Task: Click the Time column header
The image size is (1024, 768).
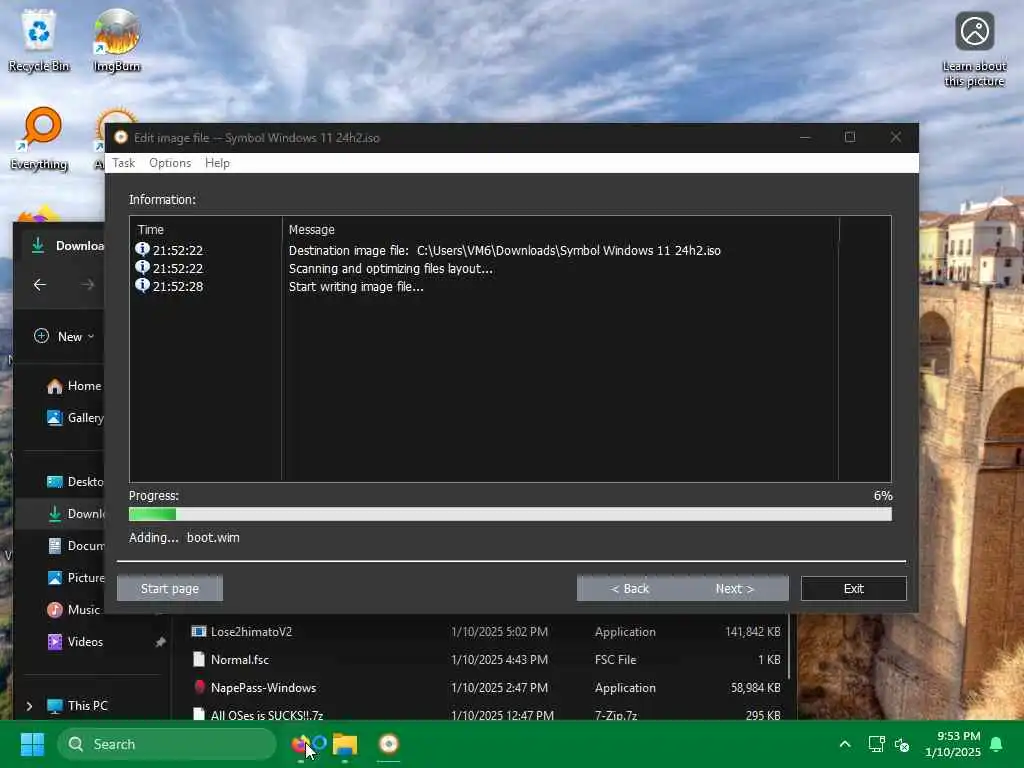Action: [x=150, y=229]
